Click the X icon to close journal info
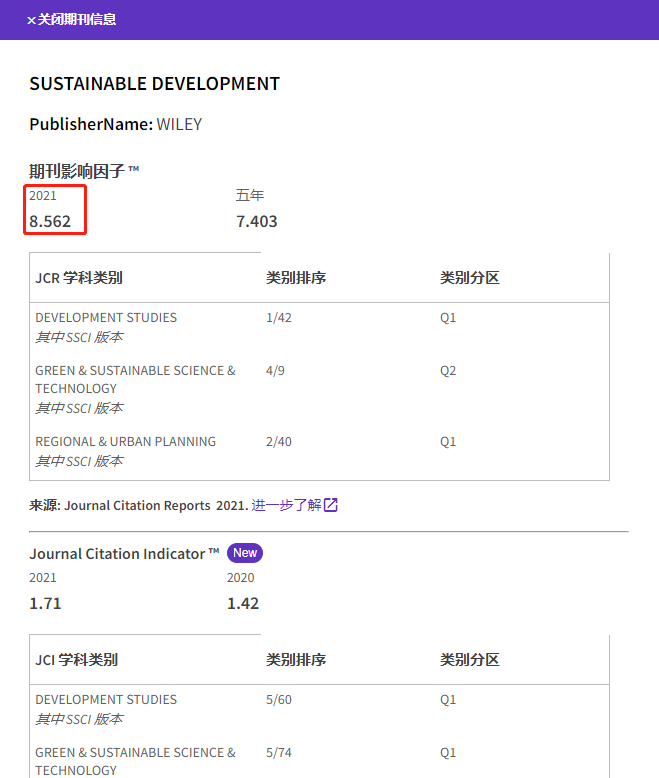Screen dimensions: 659x778 pyautogui.click(x=31, y=20)
